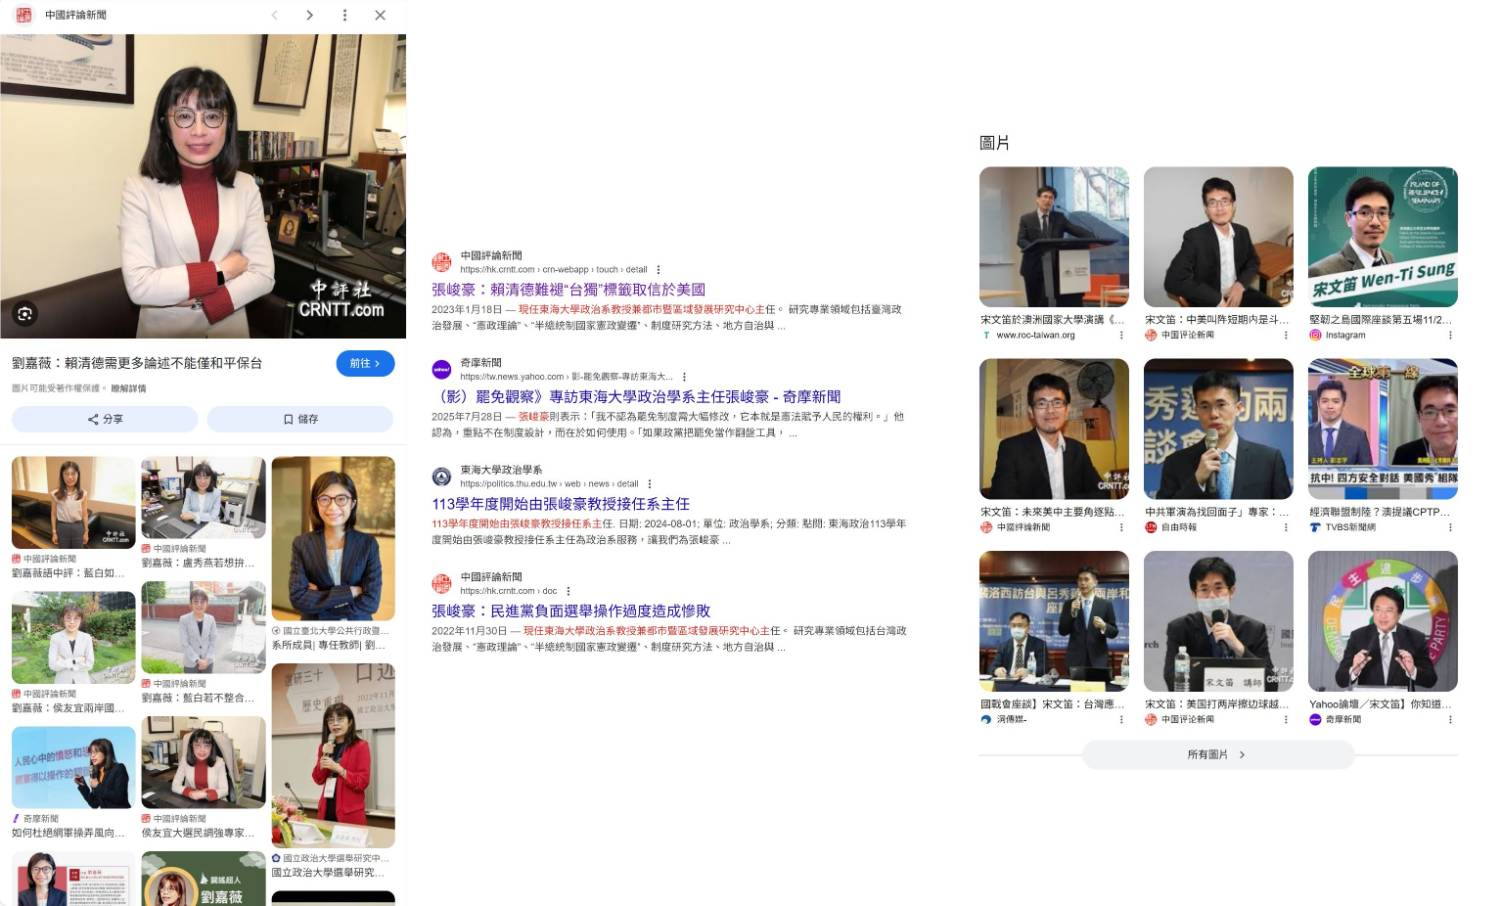
Task: Open 國立臺北大學公共行政 related image
Action: tap(333, 539)
